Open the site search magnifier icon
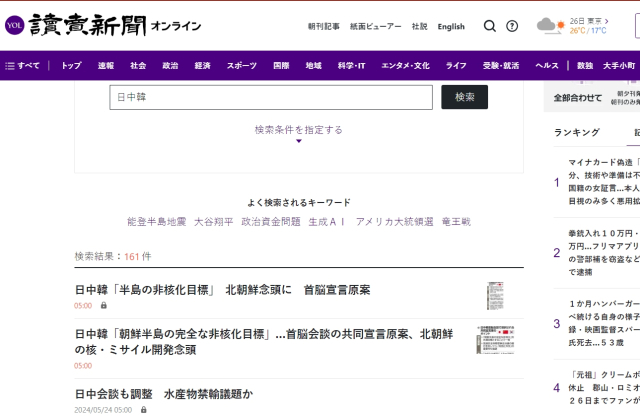 click(489, 26)
